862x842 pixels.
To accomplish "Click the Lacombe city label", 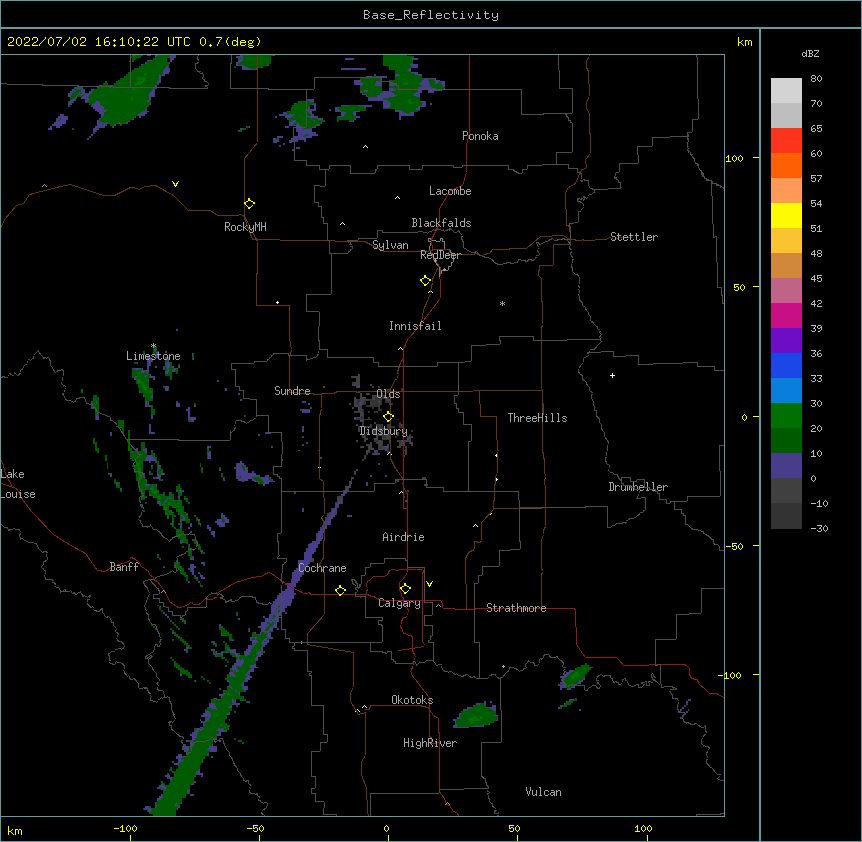I will click(x=450, y=191).
